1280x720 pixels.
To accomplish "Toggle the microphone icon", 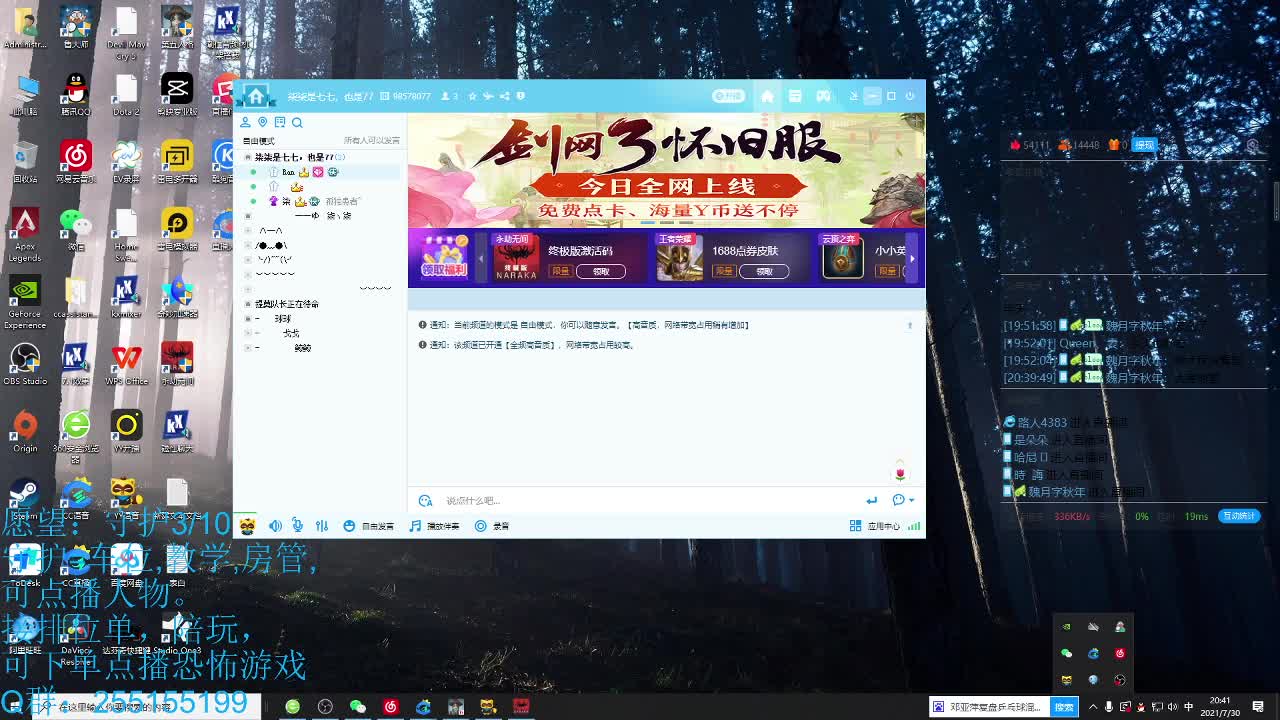I will point(298,526).
